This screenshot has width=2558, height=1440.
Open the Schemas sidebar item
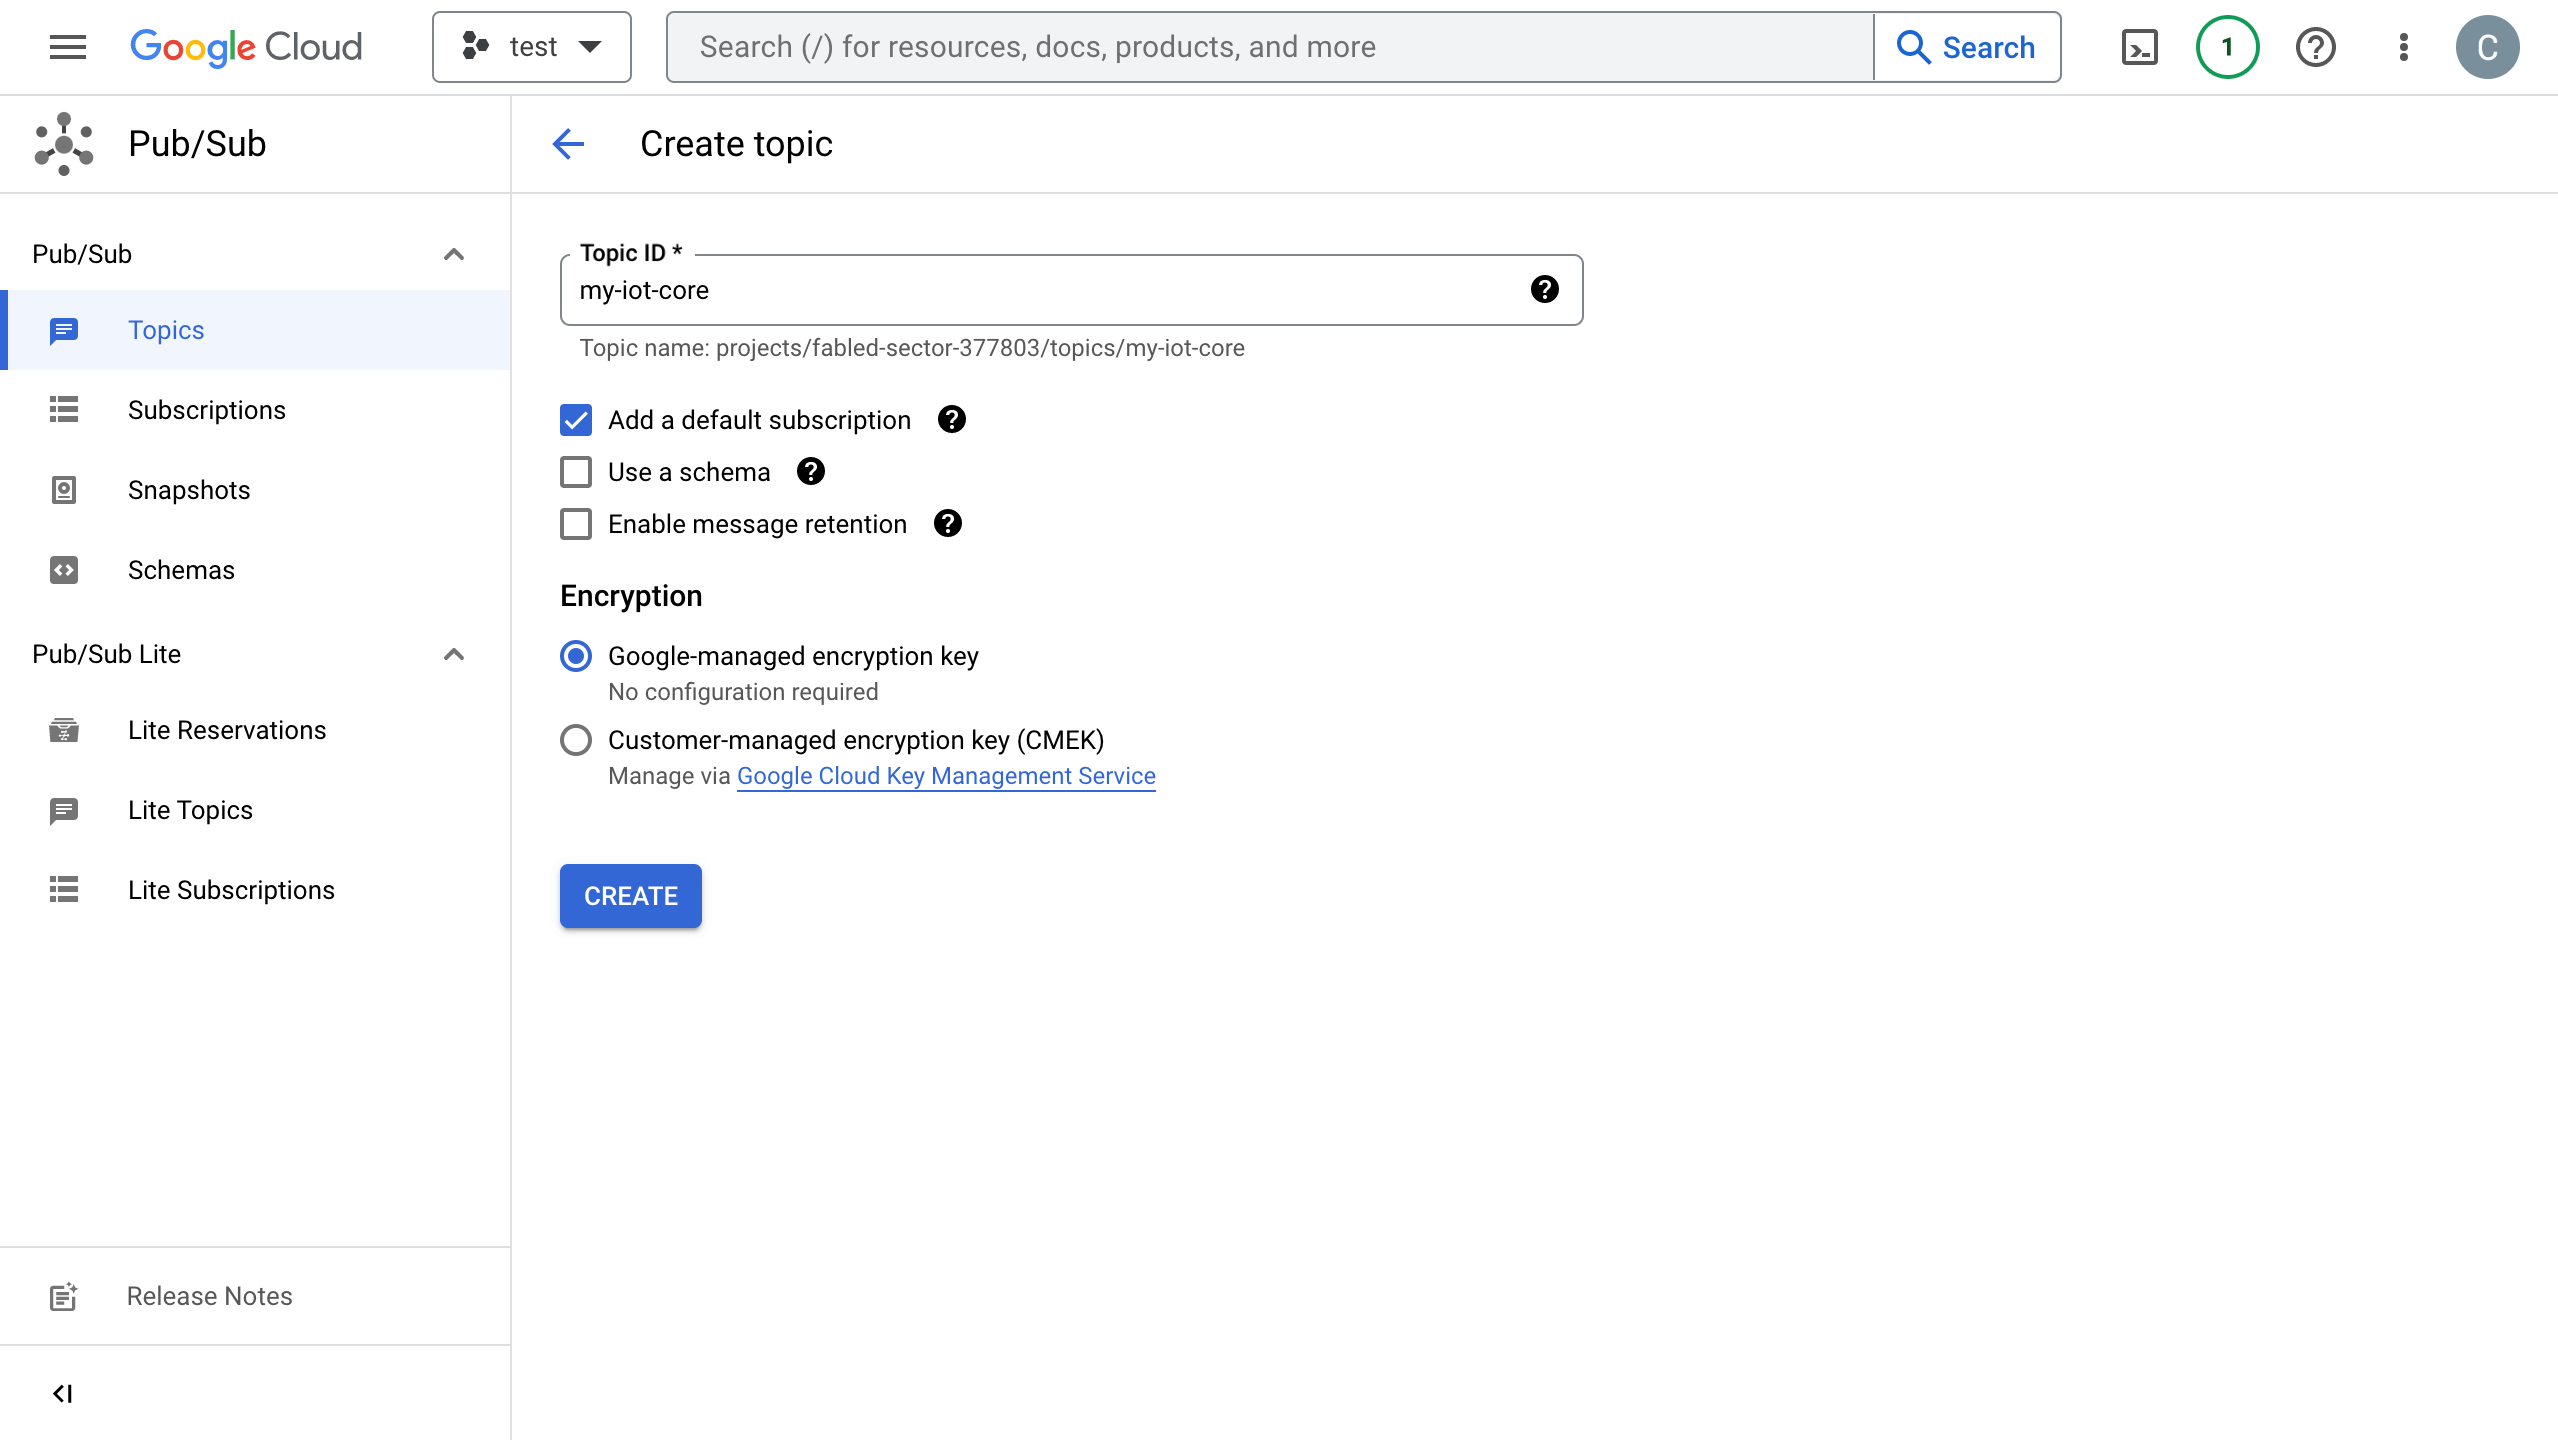pyautogui.click(x=180, y=569)
